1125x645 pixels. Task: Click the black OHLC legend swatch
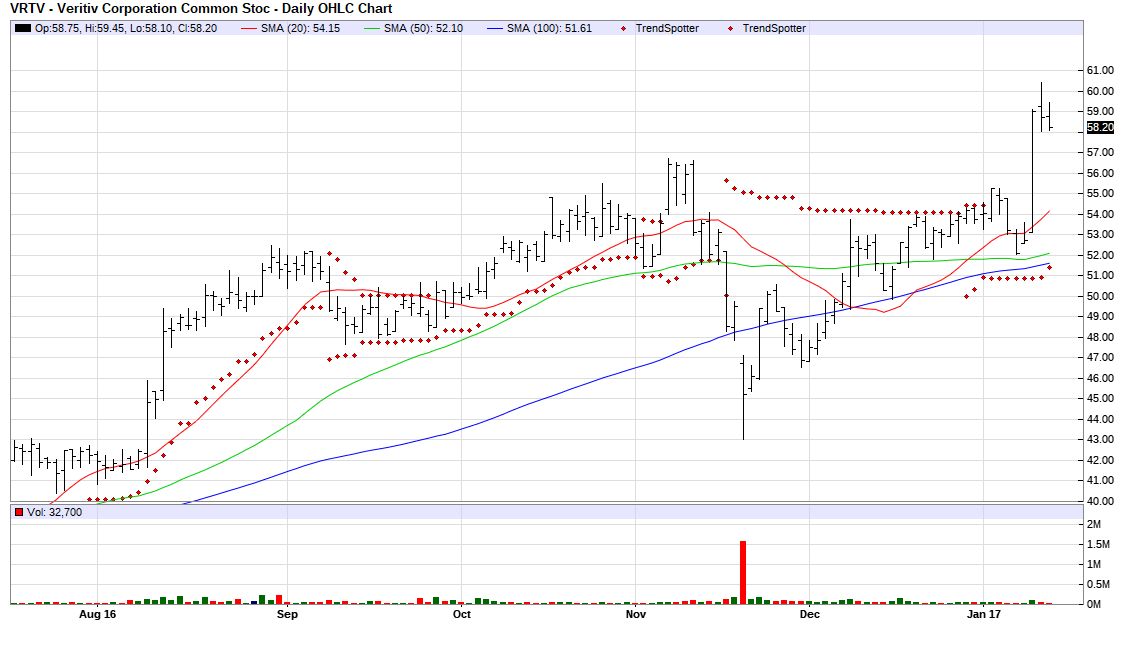coord(23,29)
